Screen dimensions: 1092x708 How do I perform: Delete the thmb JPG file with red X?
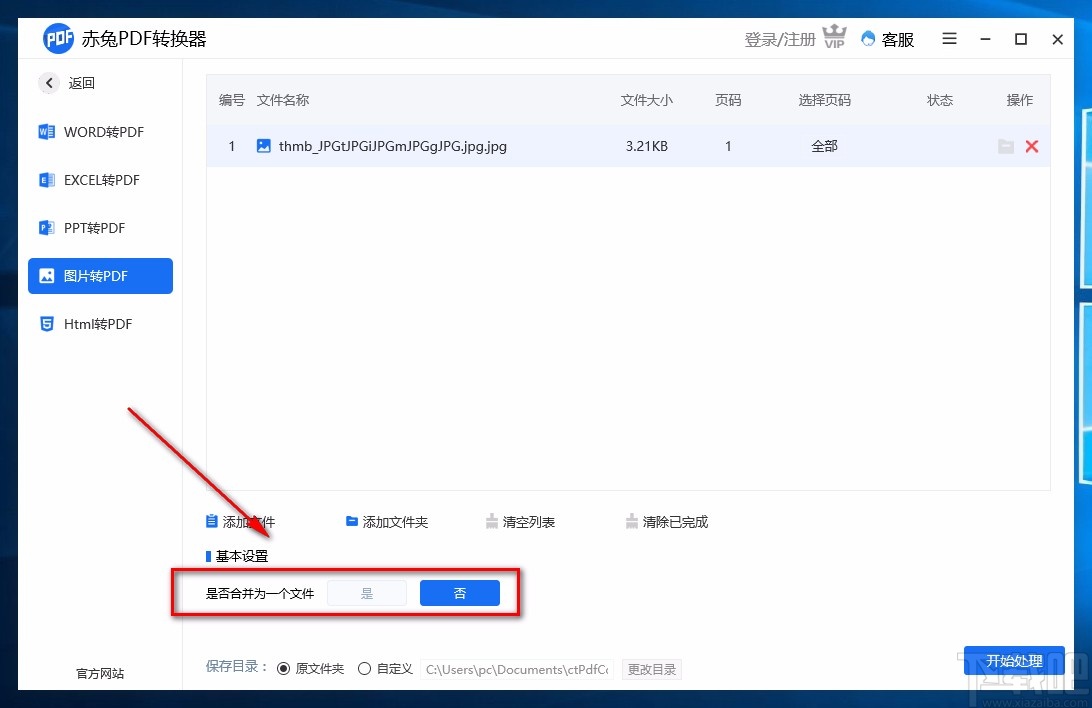[x=1032, y=146]
